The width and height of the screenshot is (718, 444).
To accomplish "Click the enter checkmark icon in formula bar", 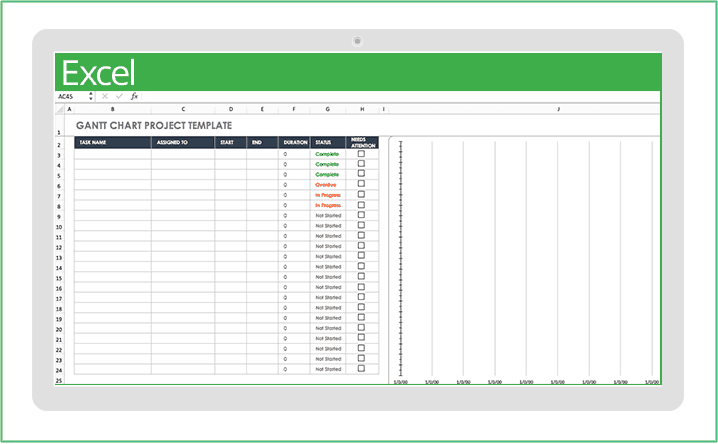I will pyautogui.click(x=119, y=97).
